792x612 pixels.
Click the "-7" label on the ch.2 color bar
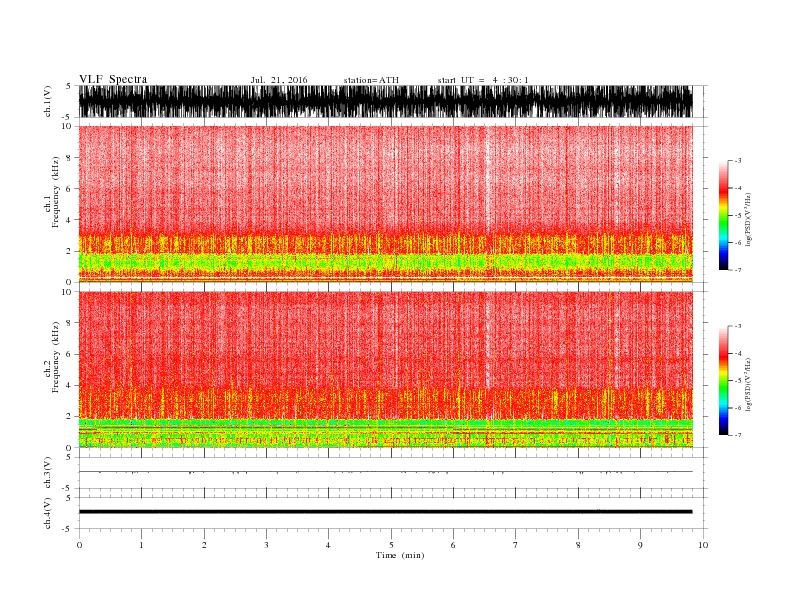737,435
